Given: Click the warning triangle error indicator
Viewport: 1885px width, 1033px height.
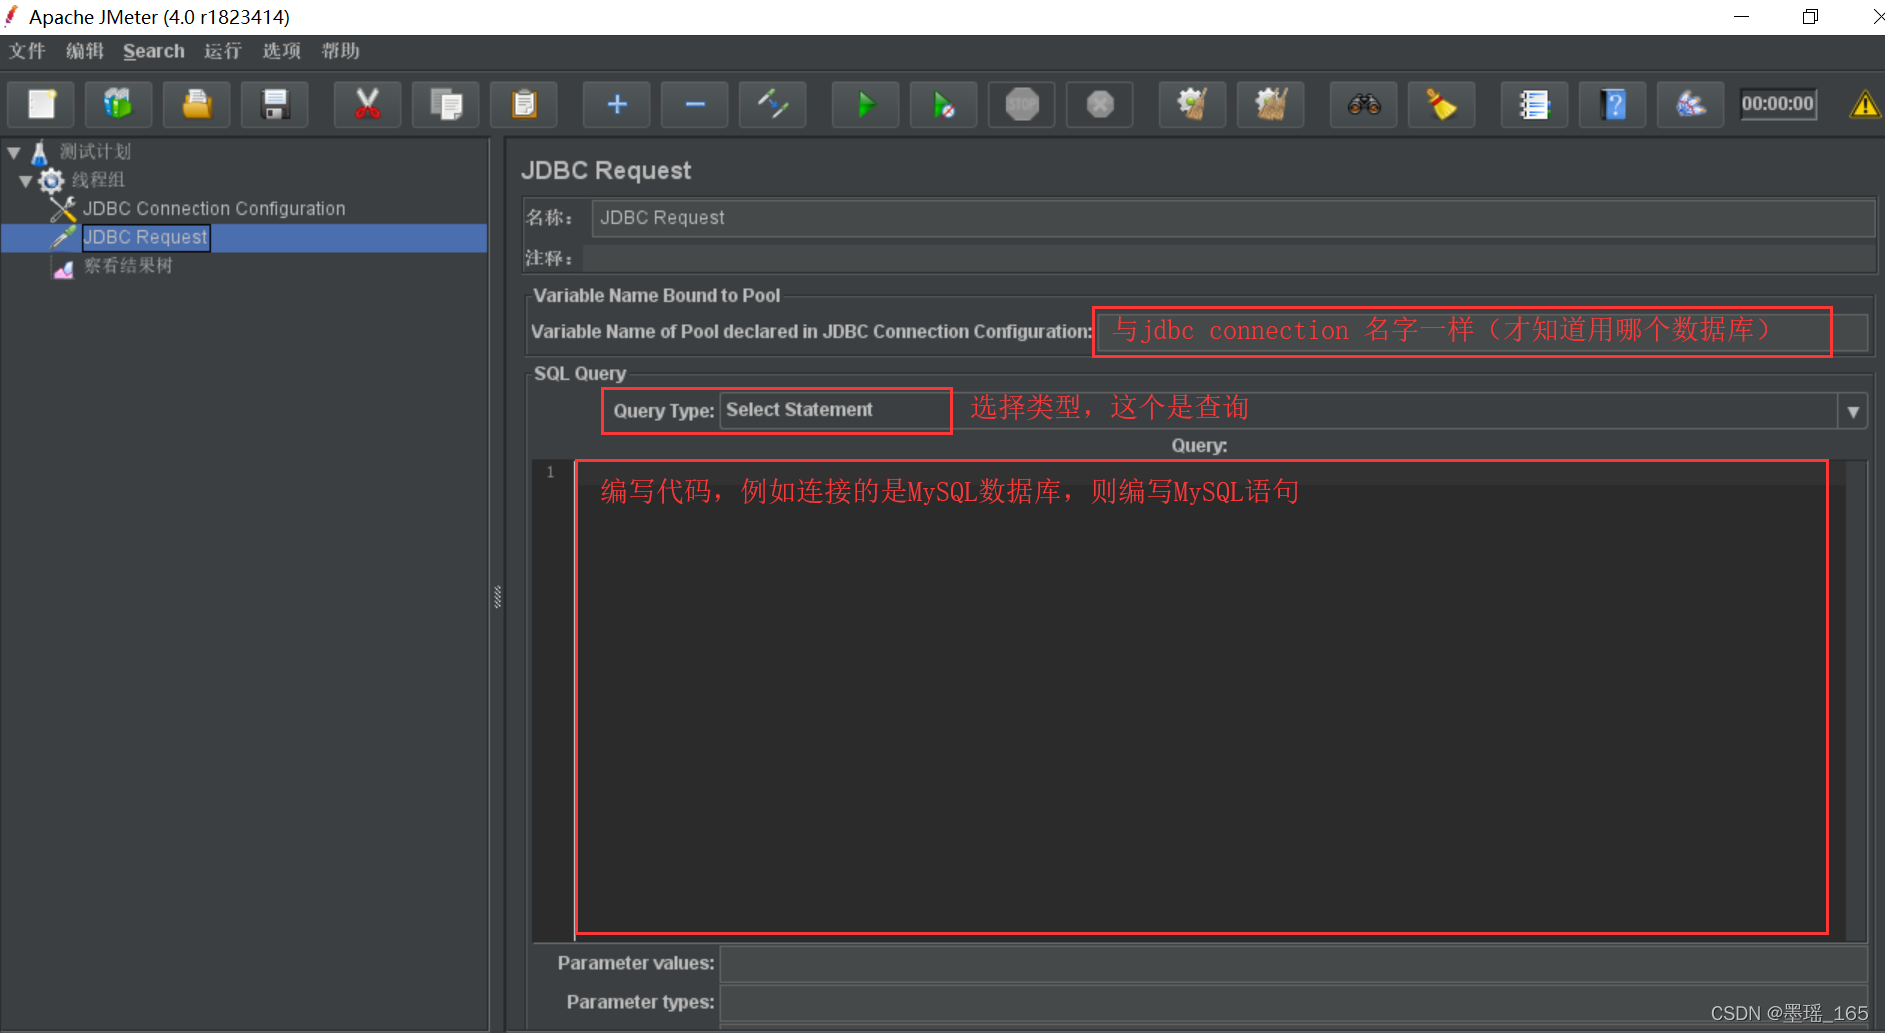Looking at the screenshot, I should tap(1864, 104).
